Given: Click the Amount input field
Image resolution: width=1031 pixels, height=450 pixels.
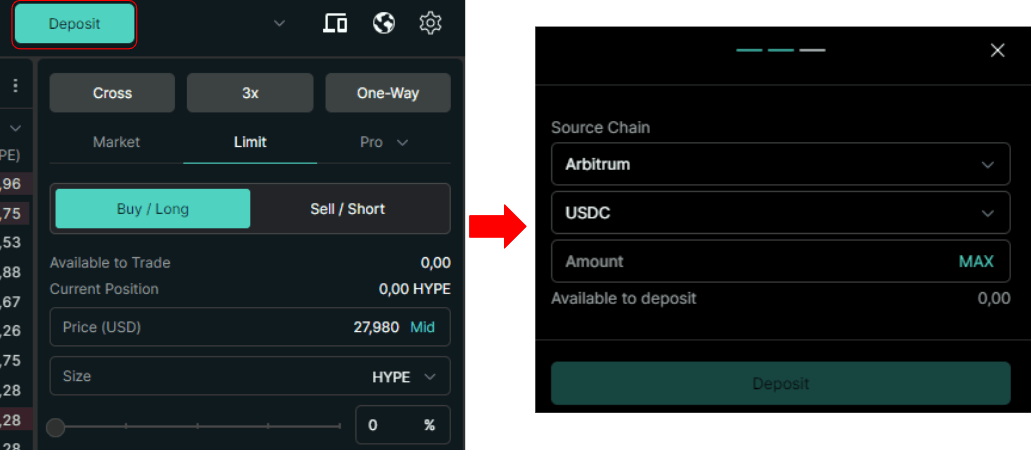Looking at the screenshot, I should point(750,261).
